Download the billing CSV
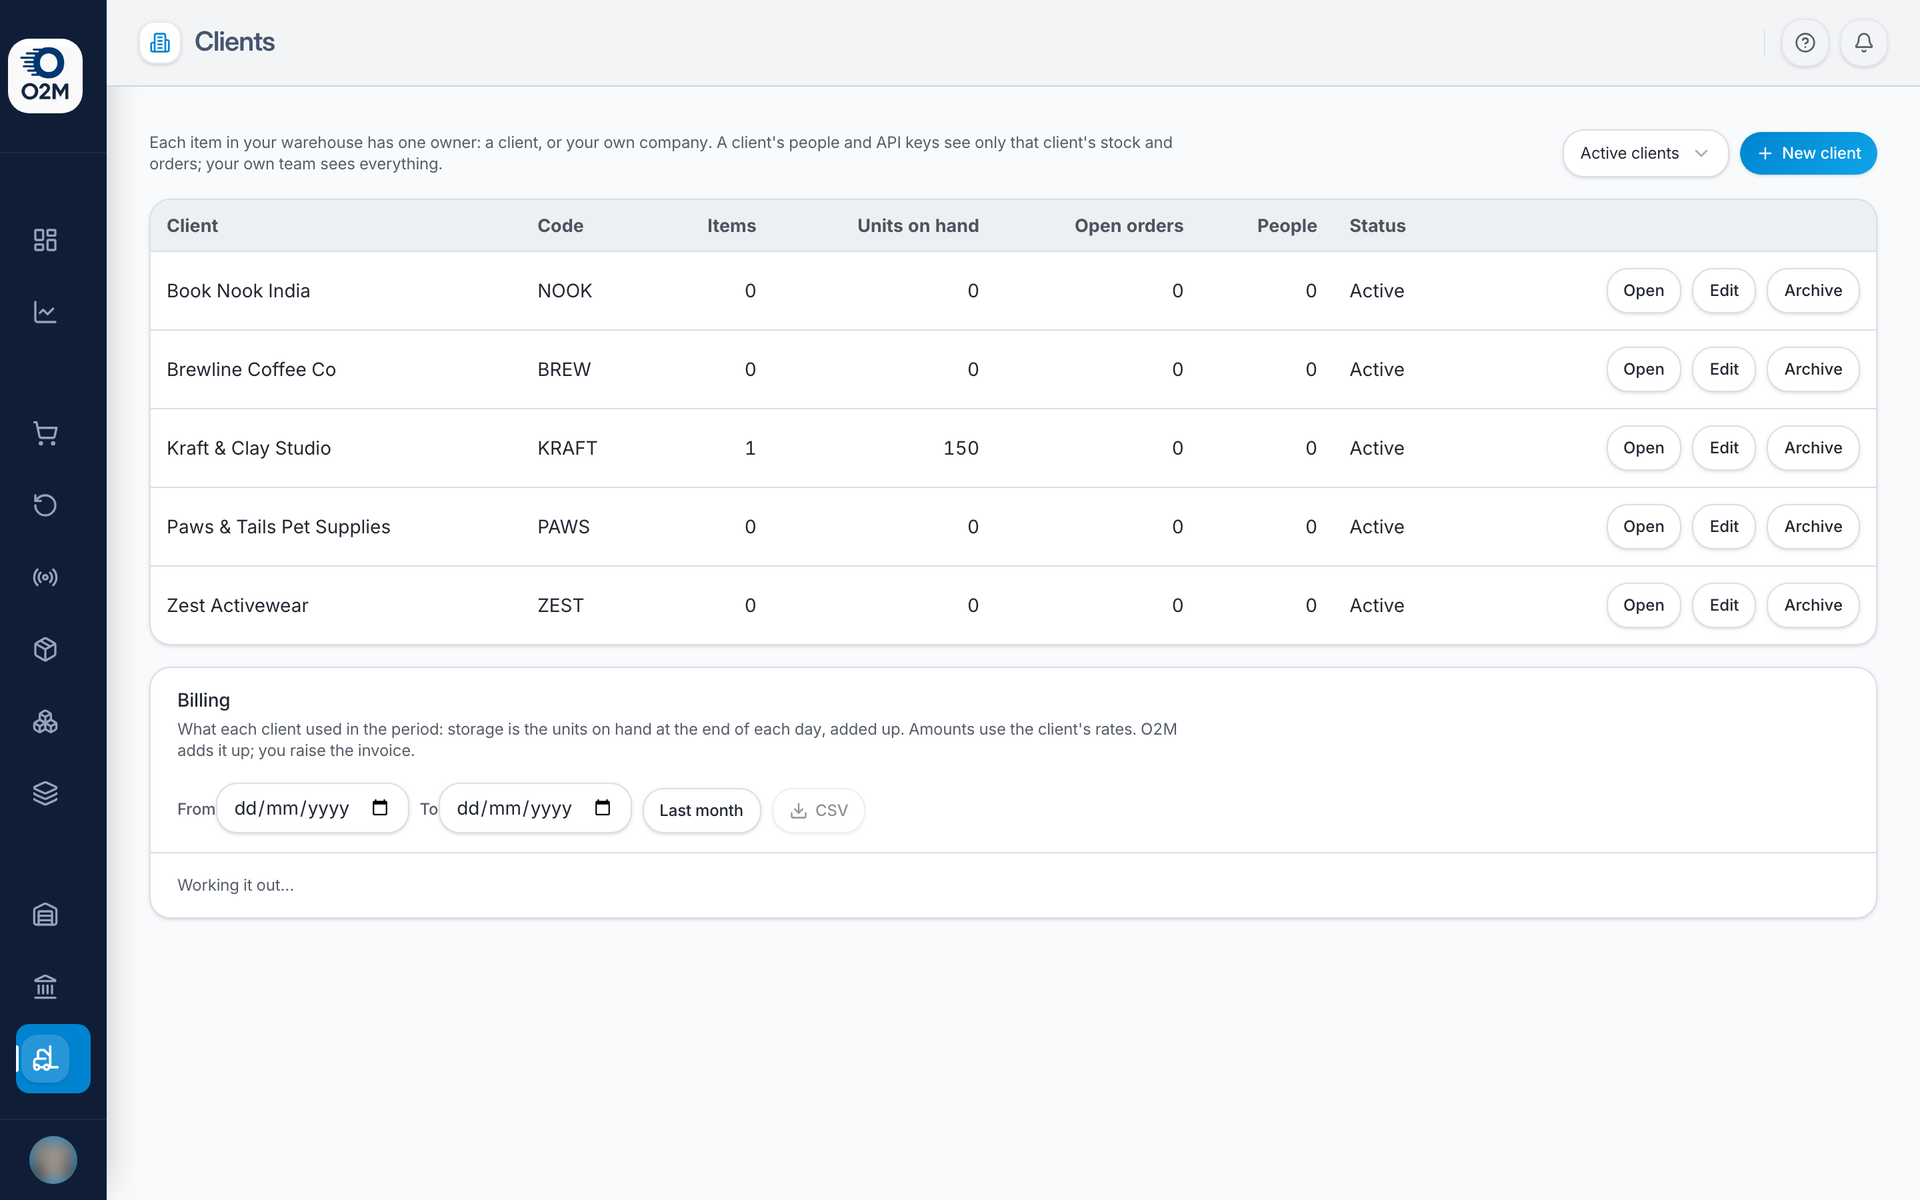 [x=818, y=810]
